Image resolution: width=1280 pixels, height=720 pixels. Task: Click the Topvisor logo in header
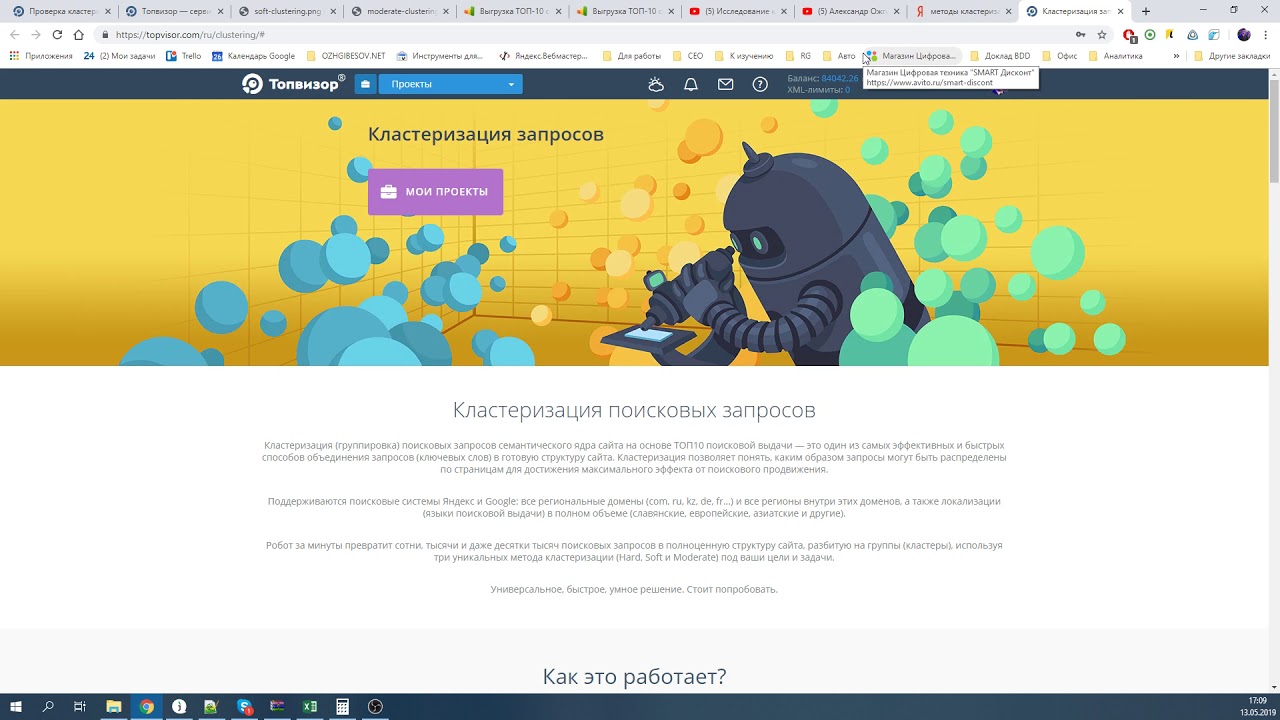tap(294, 84)
